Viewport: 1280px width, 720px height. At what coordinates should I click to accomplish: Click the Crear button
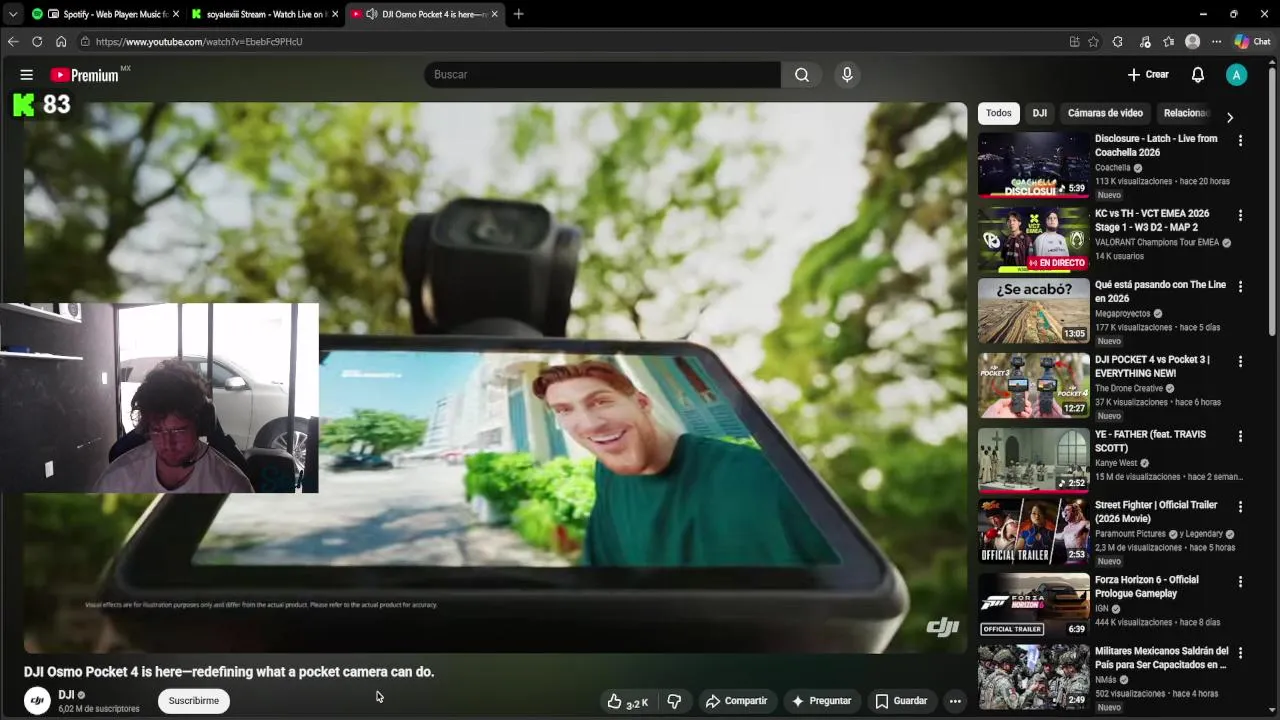(1148, 75)
